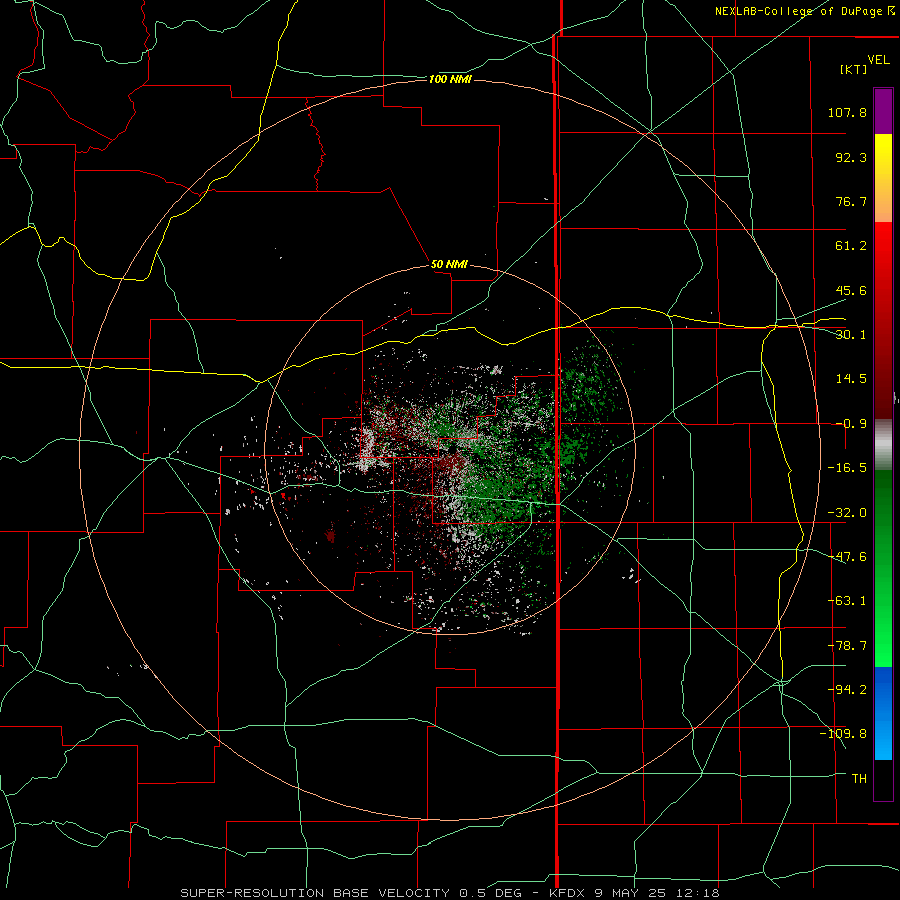The image size is (900, 900).
Task: Click the -94.2 scale value
Action: pos(847,689)
